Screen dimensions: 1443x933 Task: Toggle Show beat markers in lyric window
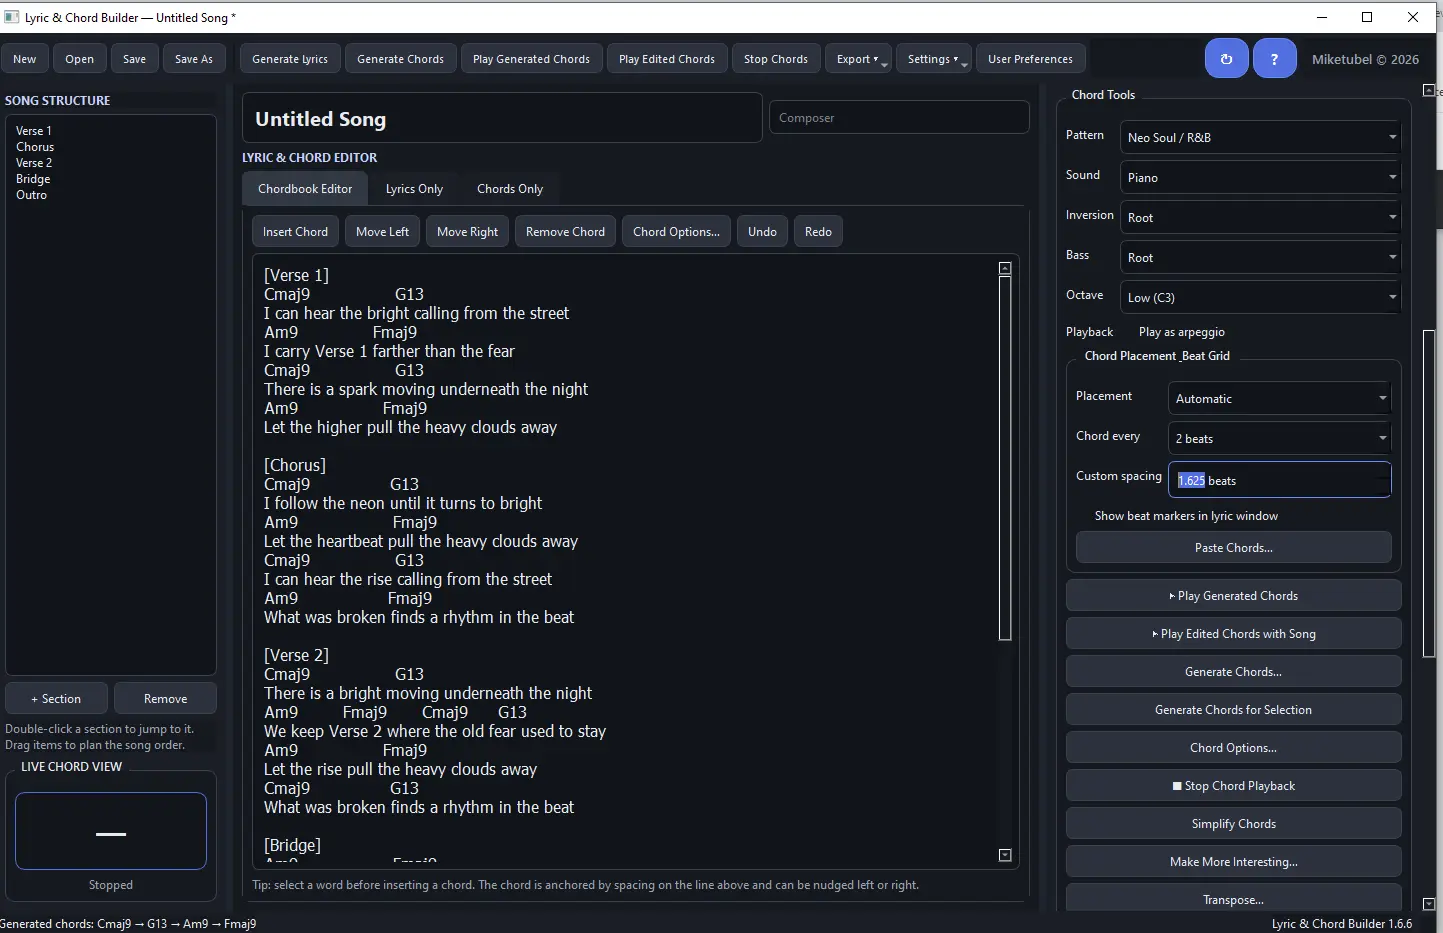tap(1186, 516)
